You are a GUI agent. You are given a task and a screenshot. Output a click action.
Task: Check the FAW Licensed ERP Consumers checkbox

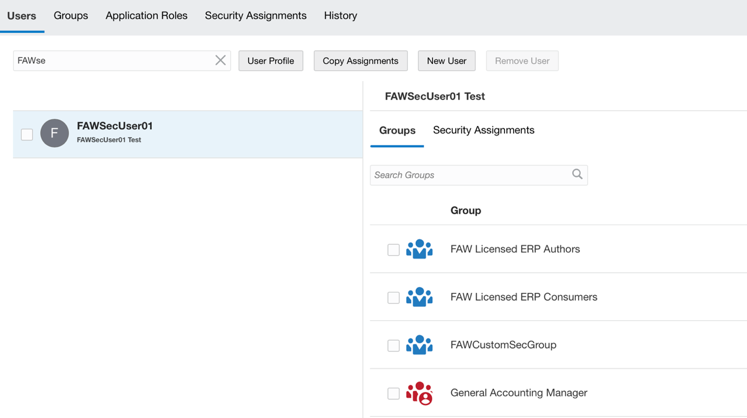coord(393,298)
